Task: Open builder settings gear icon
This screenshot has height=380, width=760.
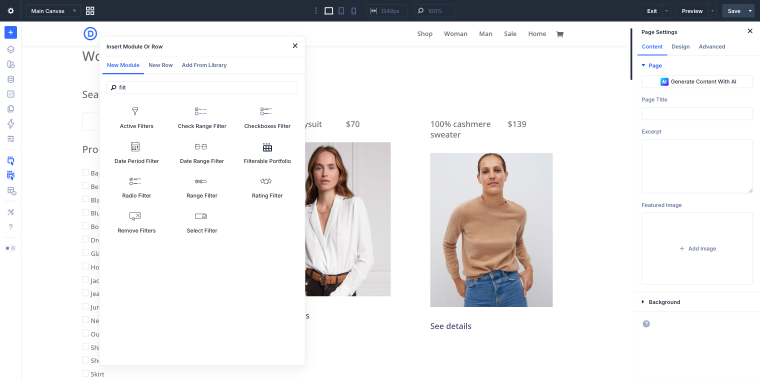Action: click(x=11, y=11)
